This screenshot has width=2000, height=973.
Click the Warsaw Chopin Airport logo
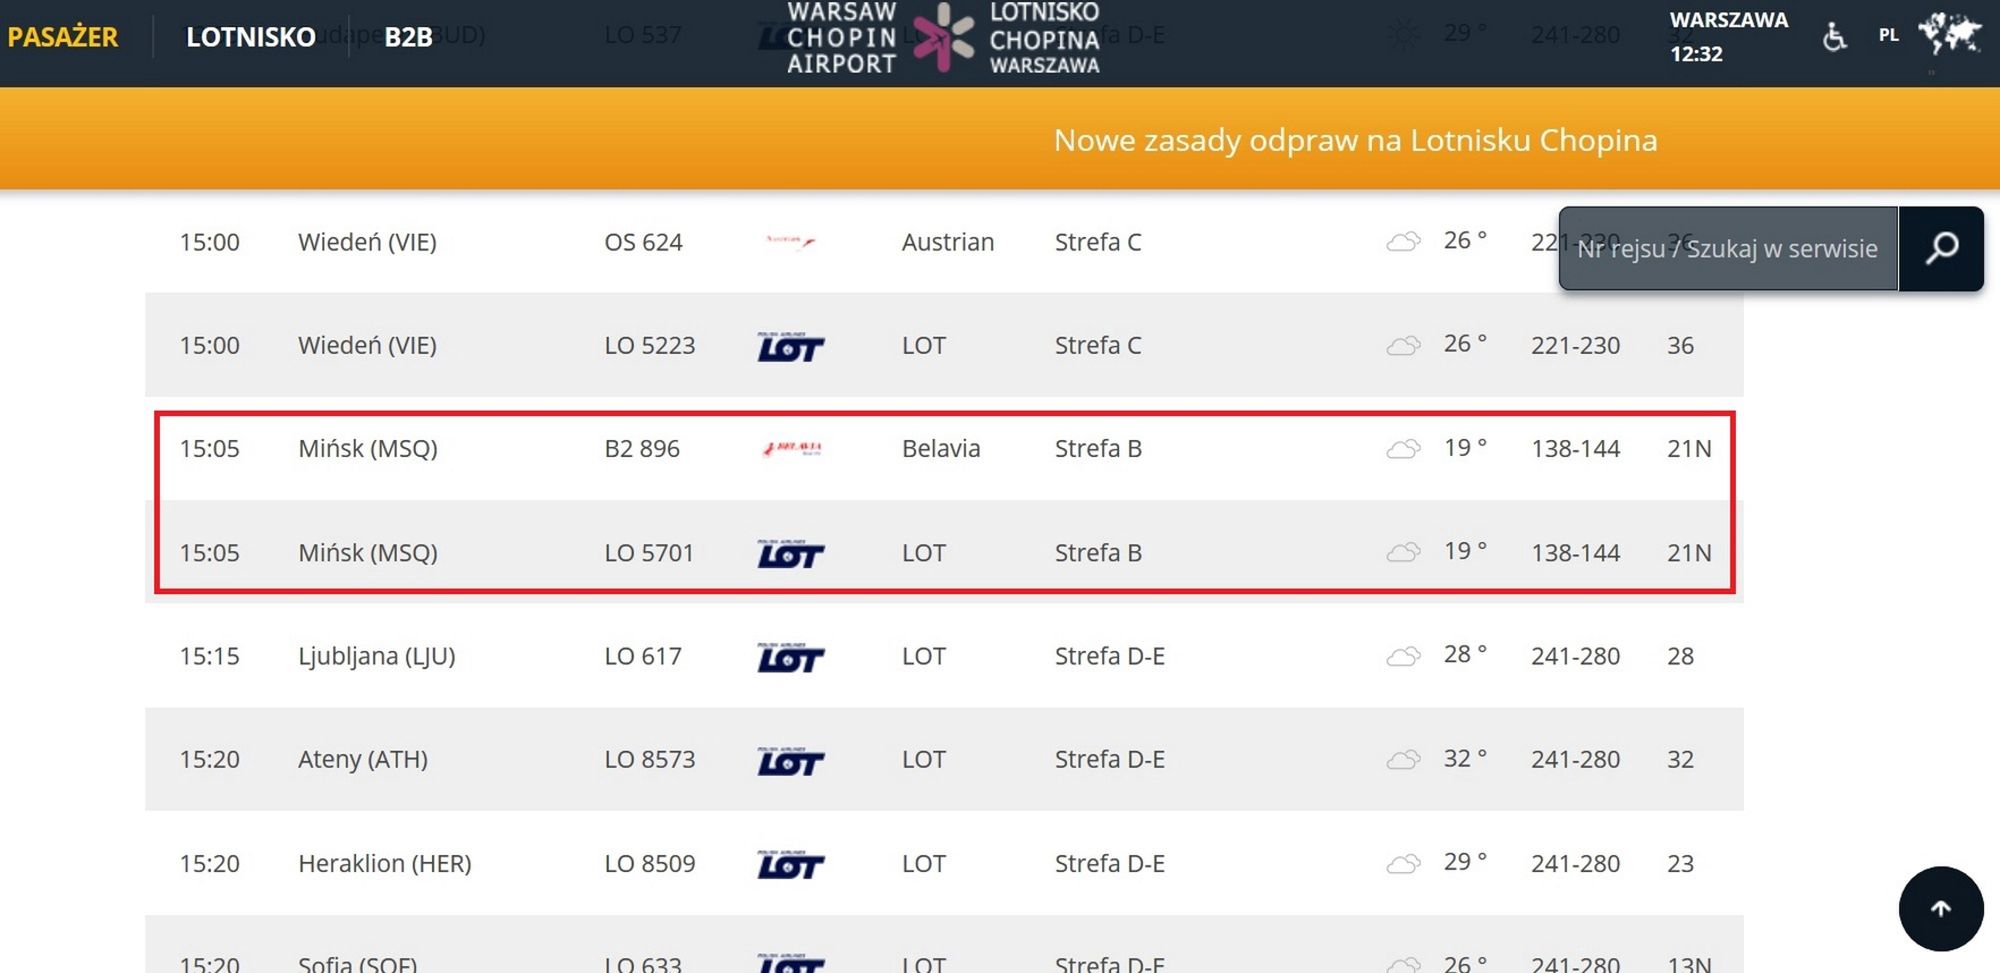point(943,38)
